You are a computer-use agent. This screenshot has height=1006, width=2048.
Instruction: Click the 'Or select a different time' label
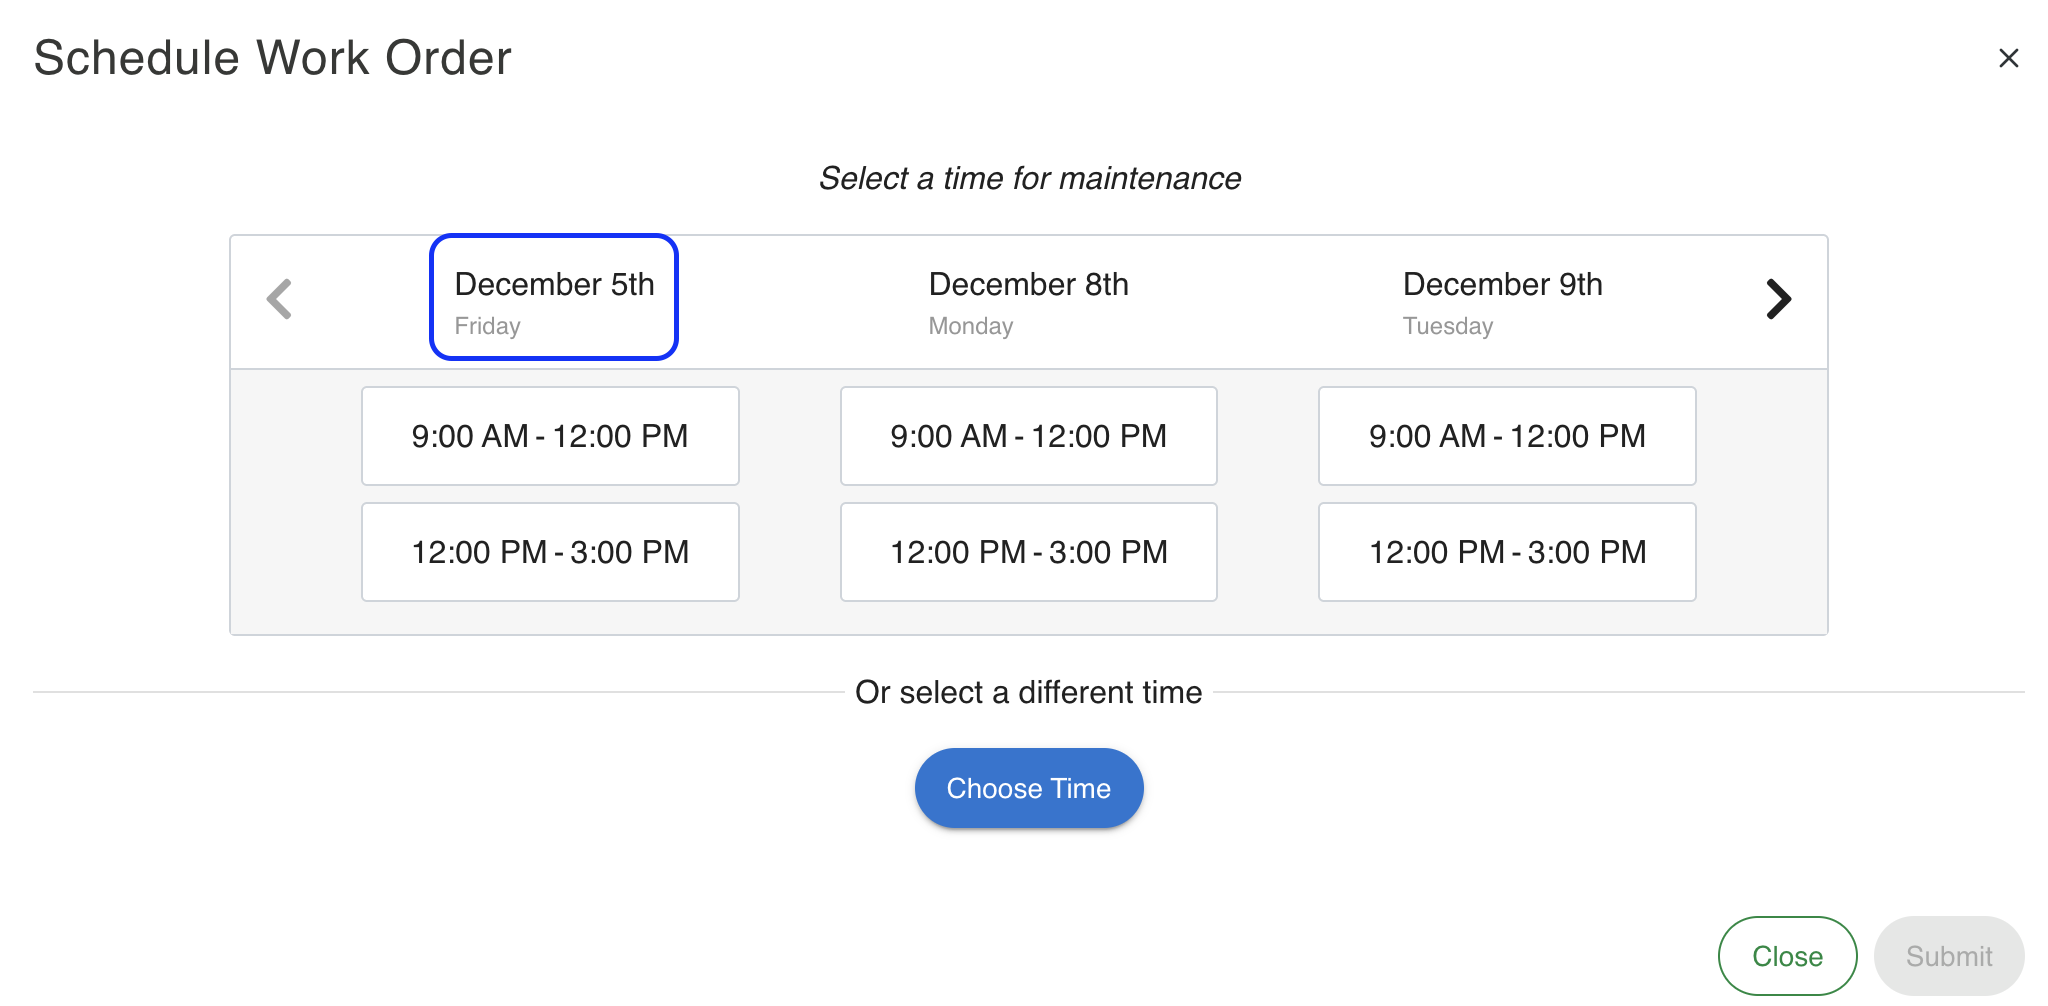click(x=1028, y=692)
